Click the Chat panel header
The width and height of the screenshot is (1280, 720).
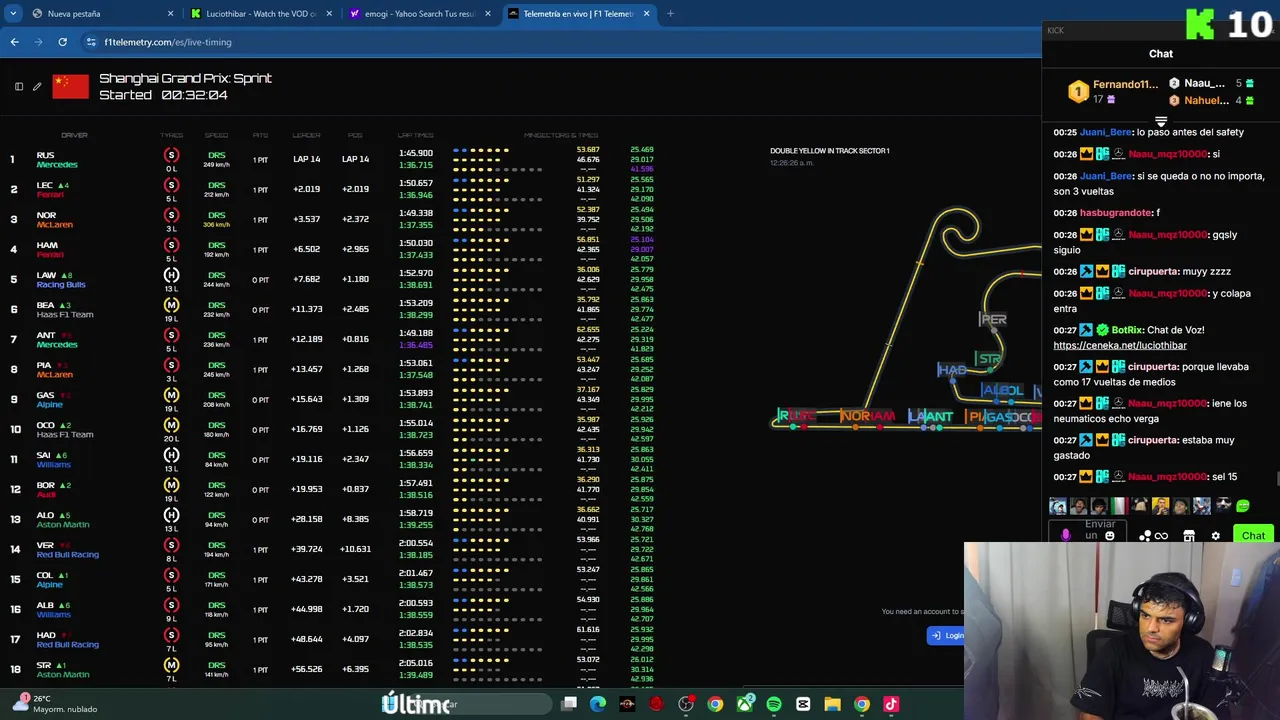[1161, 54]
